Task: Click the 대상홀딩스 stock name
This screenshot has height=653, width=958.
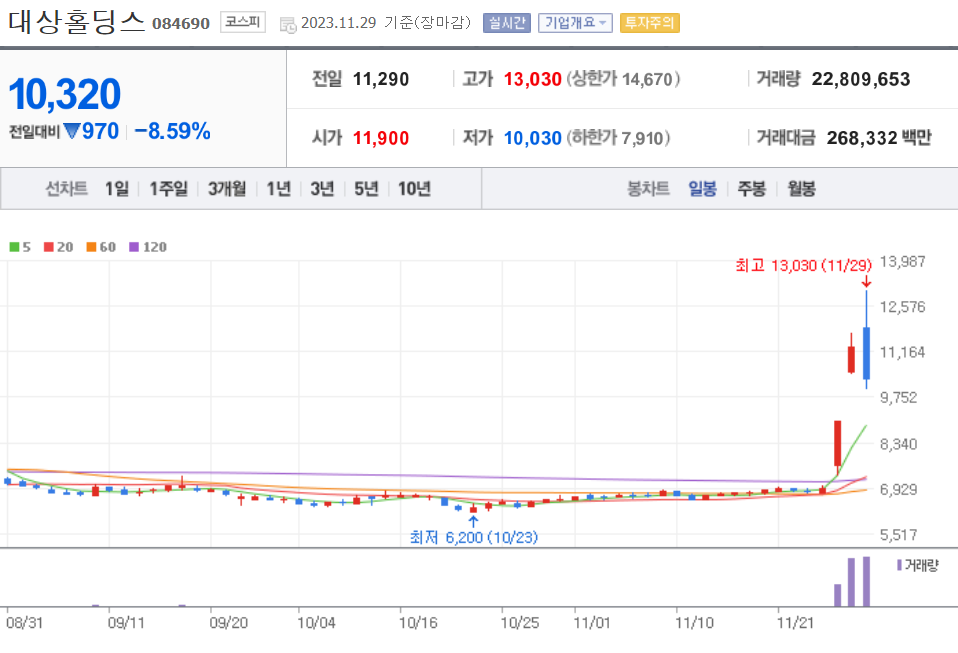Action: point(76,21)
